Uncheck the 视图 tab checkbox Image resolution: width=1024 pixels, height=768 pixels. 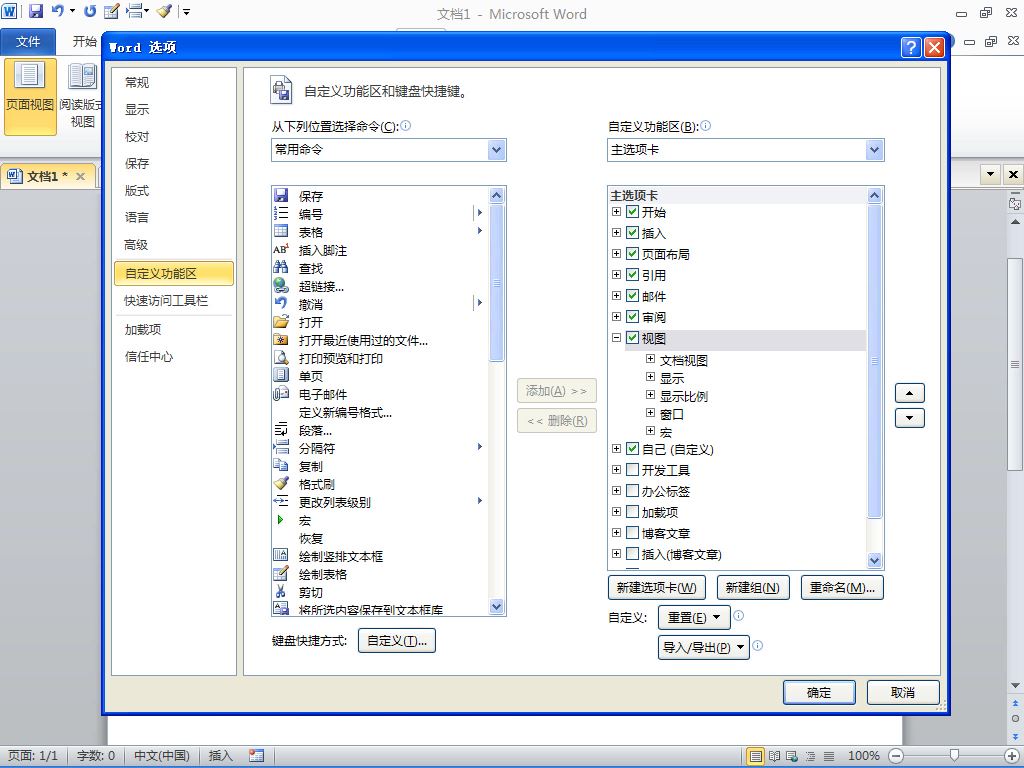632,338
